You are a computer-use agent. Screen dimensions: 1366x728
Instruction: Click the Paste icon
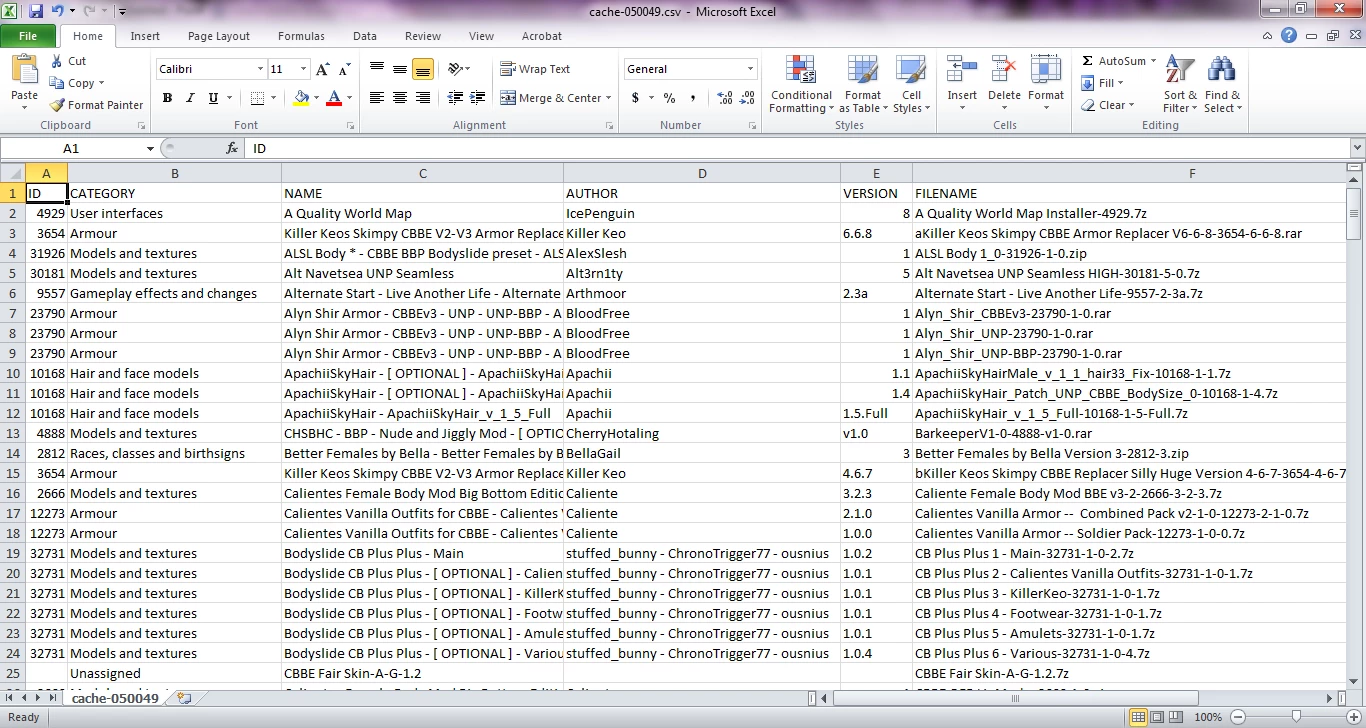click(24, 71)
